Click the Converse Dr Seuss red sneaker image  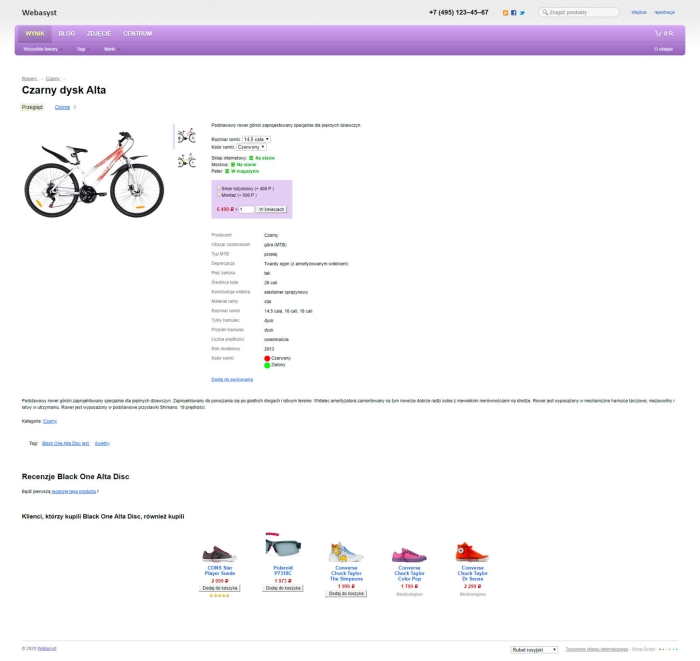pyautogui.click(x=472, y=551)
